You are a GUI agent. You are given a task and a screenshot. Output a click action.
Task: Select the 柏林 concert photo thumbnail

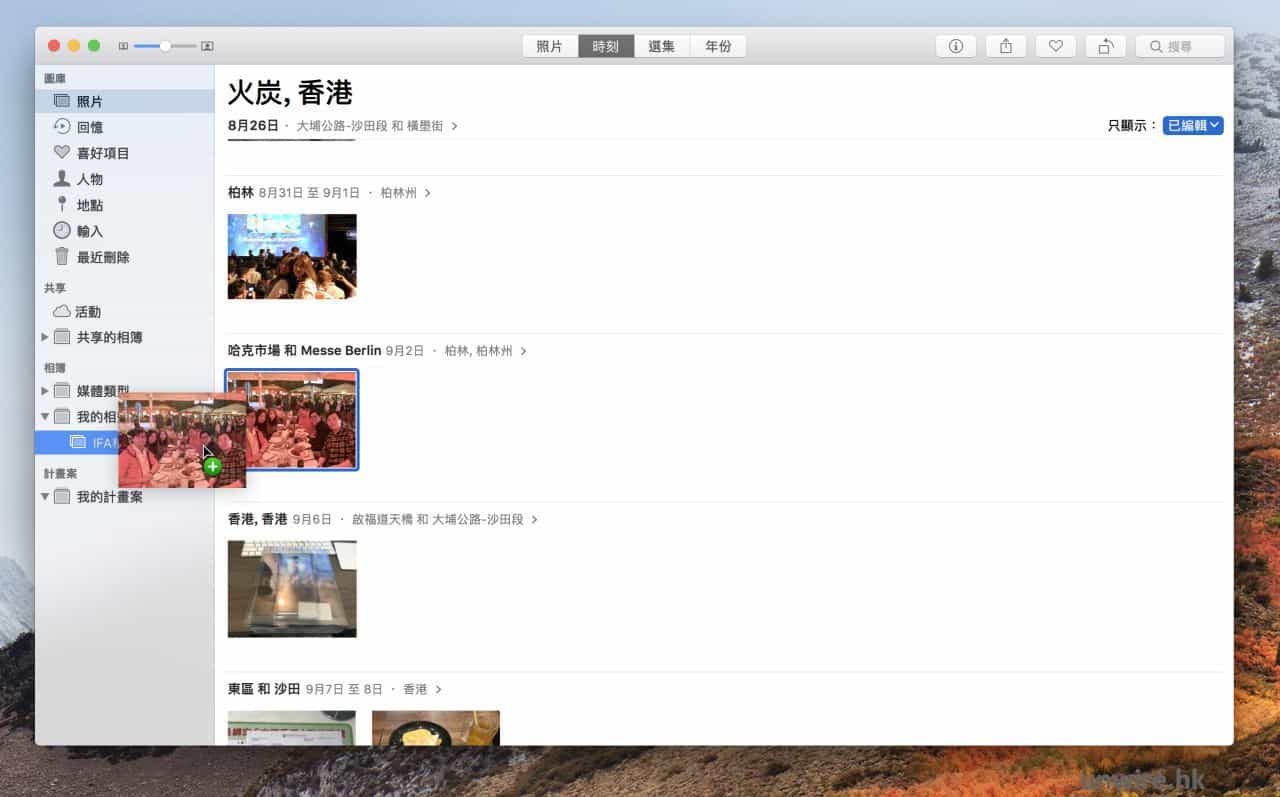pos(292,256)
